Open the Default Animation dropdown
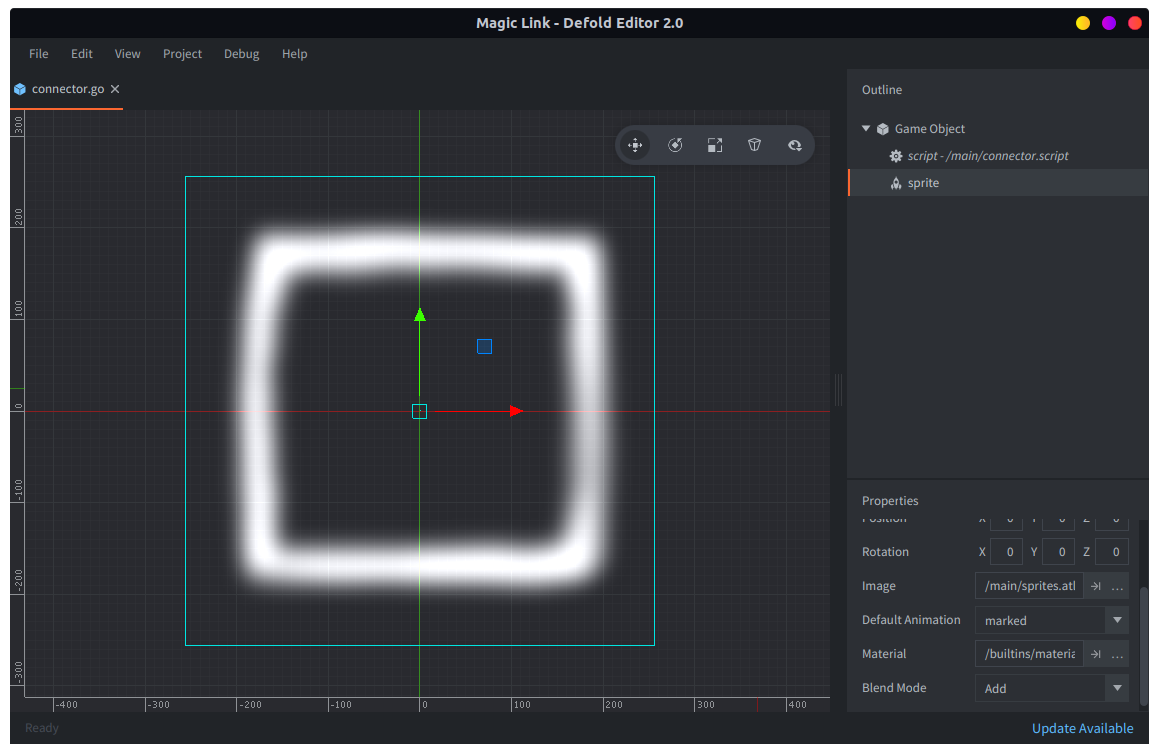 (1117, 620)
